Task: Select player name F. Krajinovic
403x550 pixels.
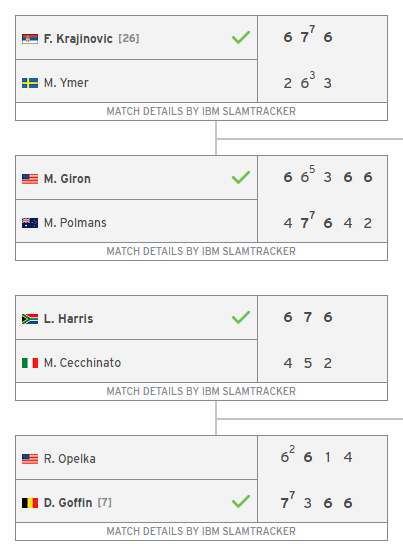Action: coord(78,39)
